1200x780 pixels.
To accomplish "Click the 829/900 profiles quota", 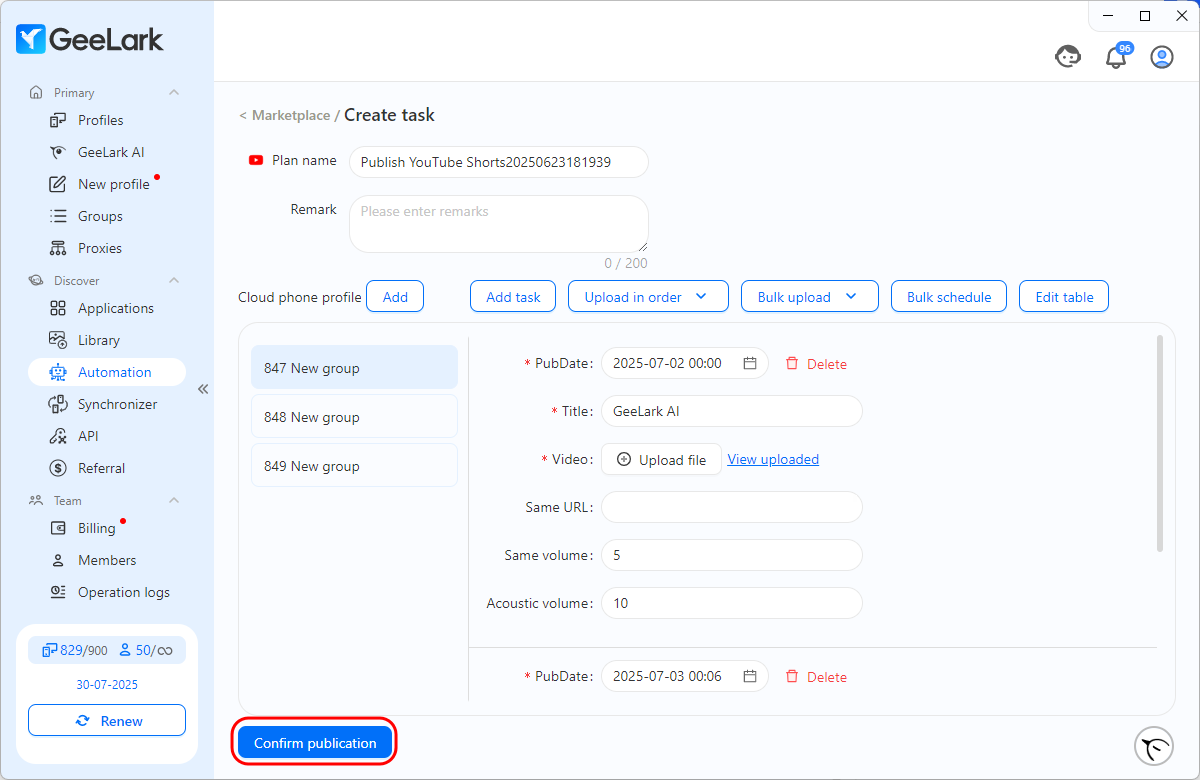I will (x=74, y=650).
